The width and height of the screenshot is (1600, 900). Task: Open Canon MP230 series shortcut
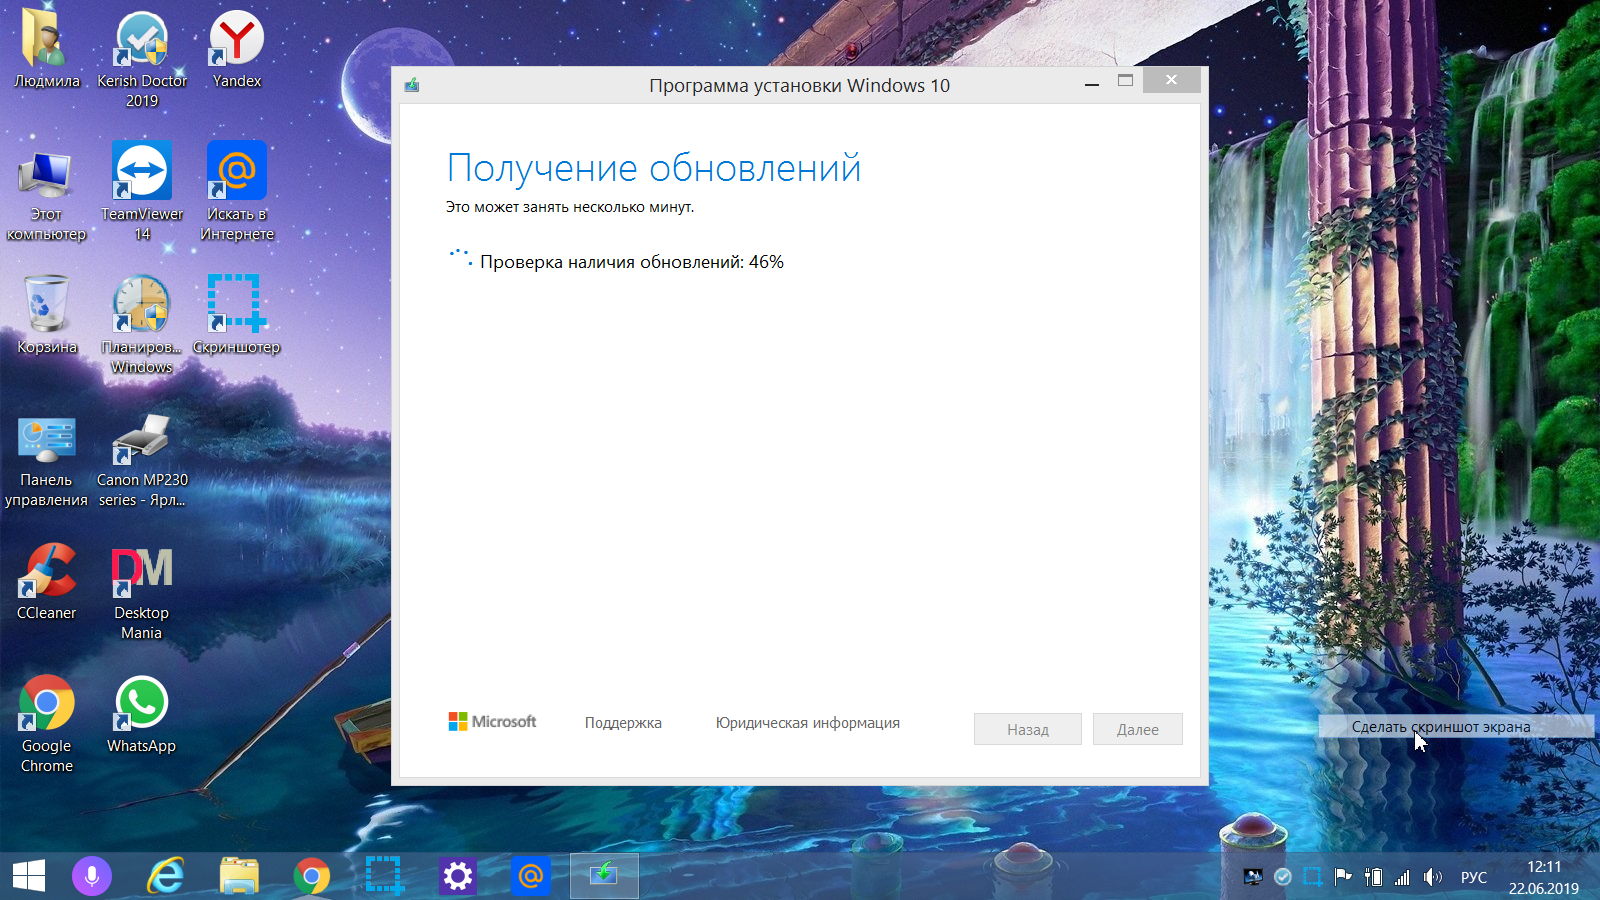[142, 460]
